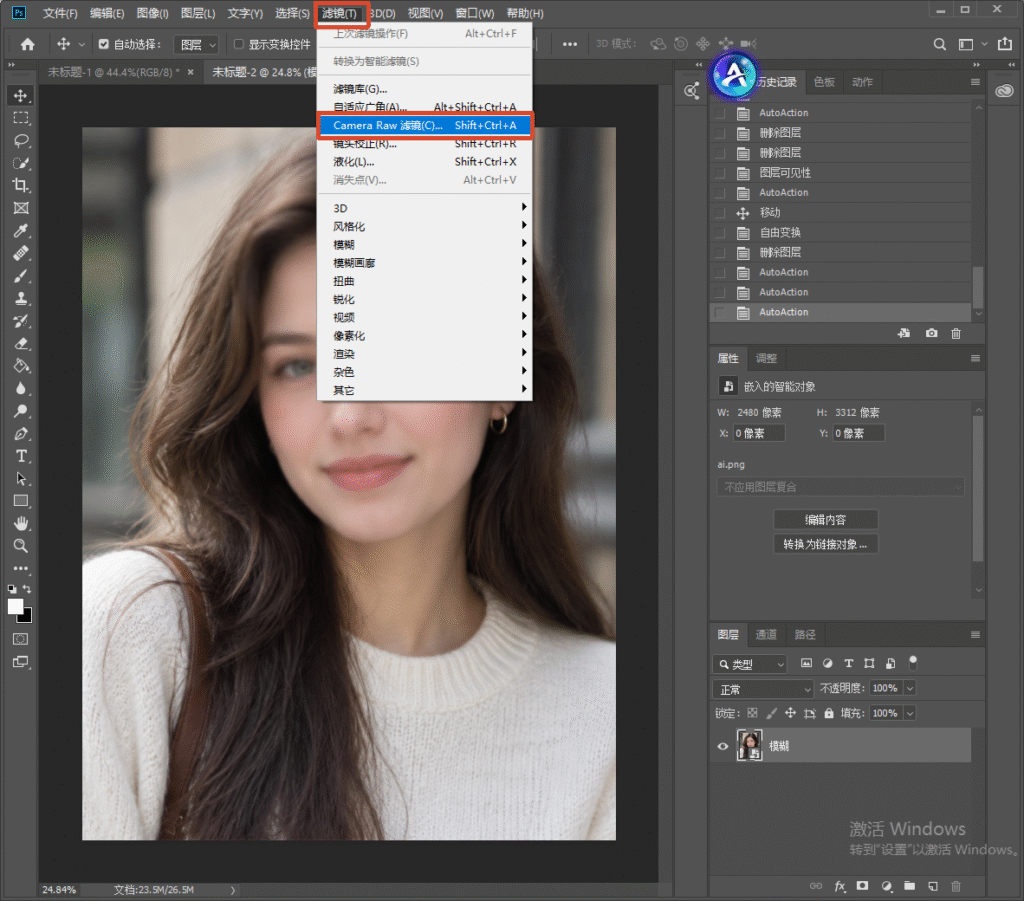Image resolution: width=1024 pixels, height=901 pixels.
Task: Choose Camera Raw 滤镜 menu entry
Action: click(424, 125)
